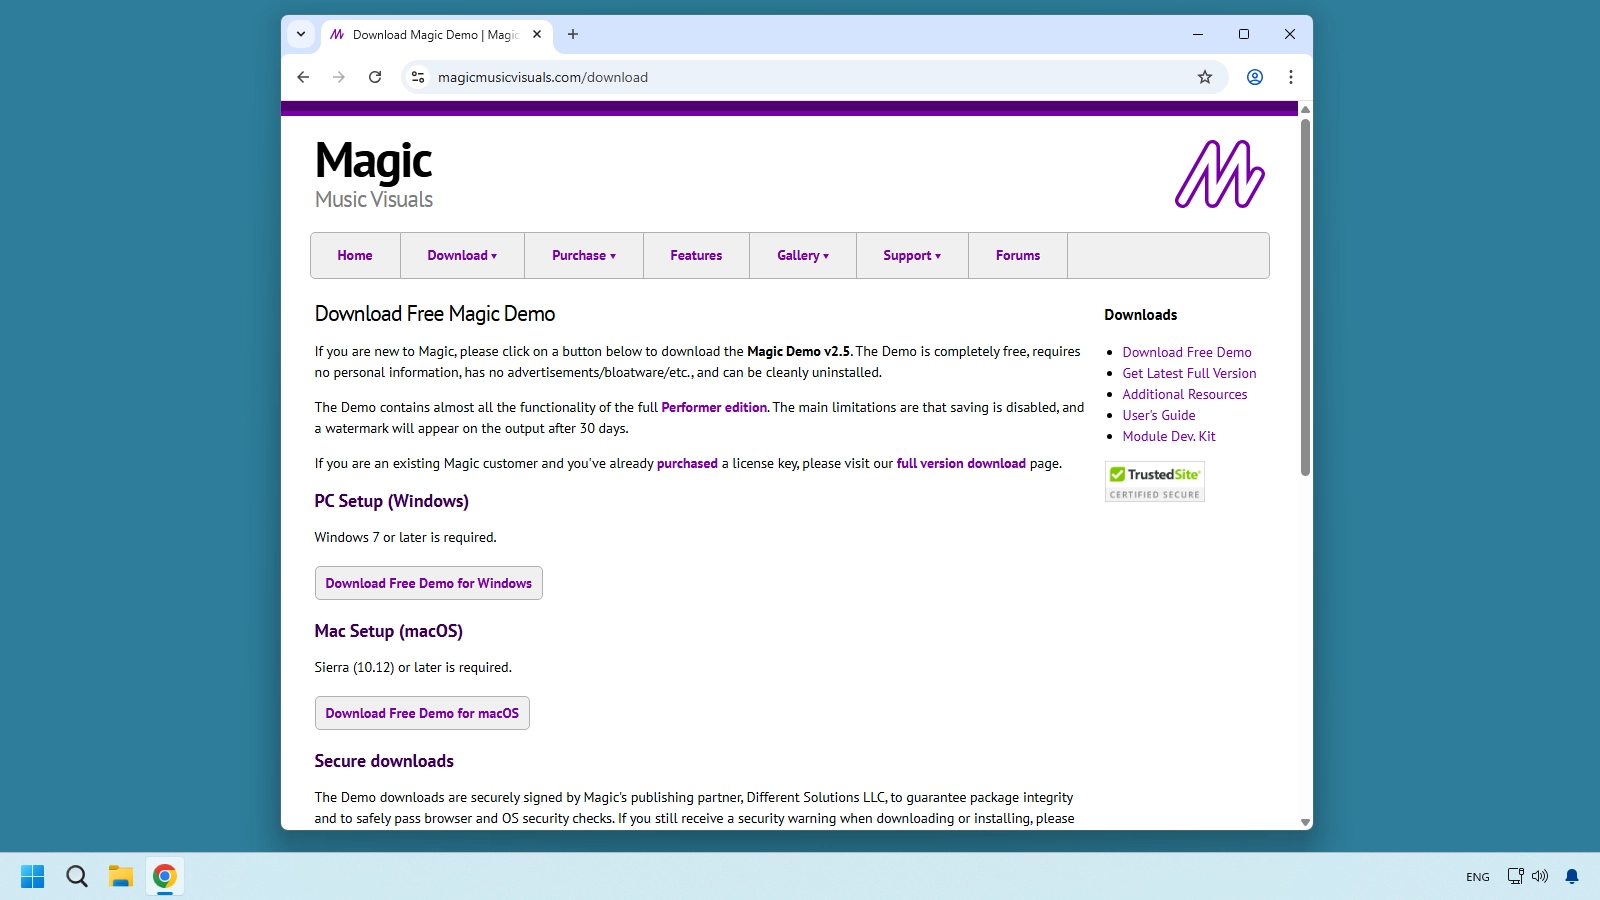The image size is (1600, 900).
Task: Click the page vertical scrollbar thumb
Action: pos(1305,297)
